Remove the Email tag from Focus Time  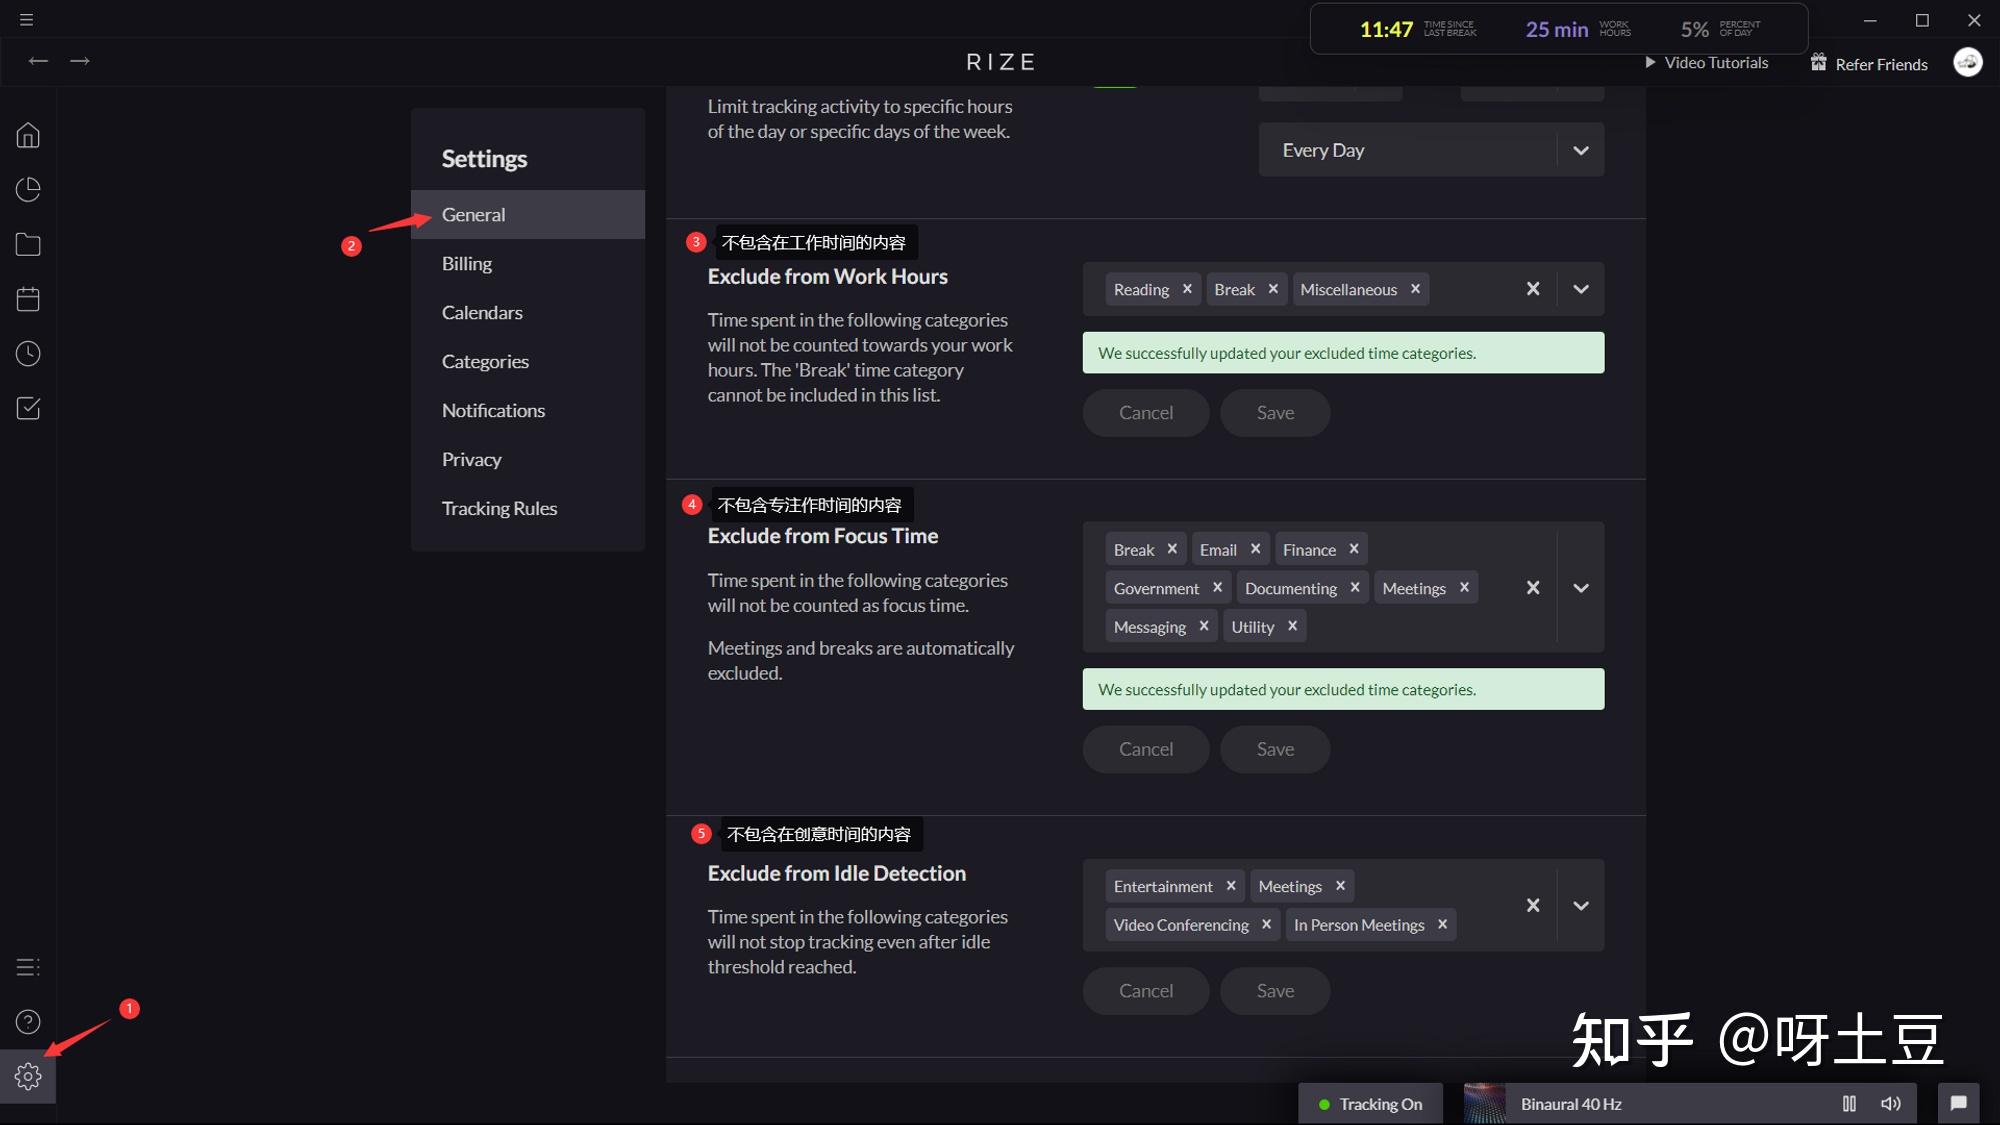click(x=1255, y=549)
